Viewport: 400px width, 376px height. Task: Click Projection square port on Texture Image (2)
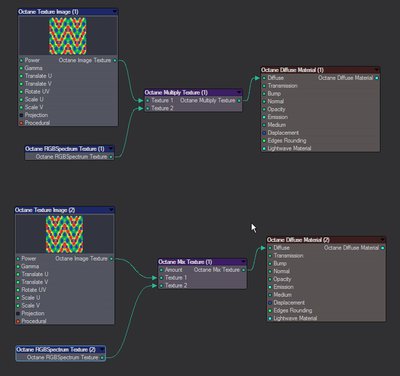pyautogui.click(x=18, y=313)
